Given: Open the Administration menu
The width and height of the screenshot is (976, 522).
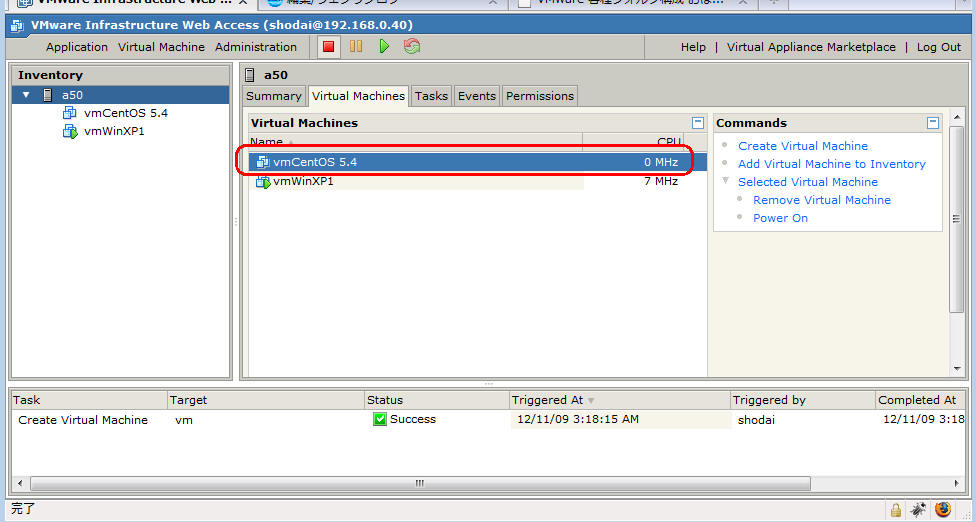Looking at the screenshot, I should [x=256, y=47].
